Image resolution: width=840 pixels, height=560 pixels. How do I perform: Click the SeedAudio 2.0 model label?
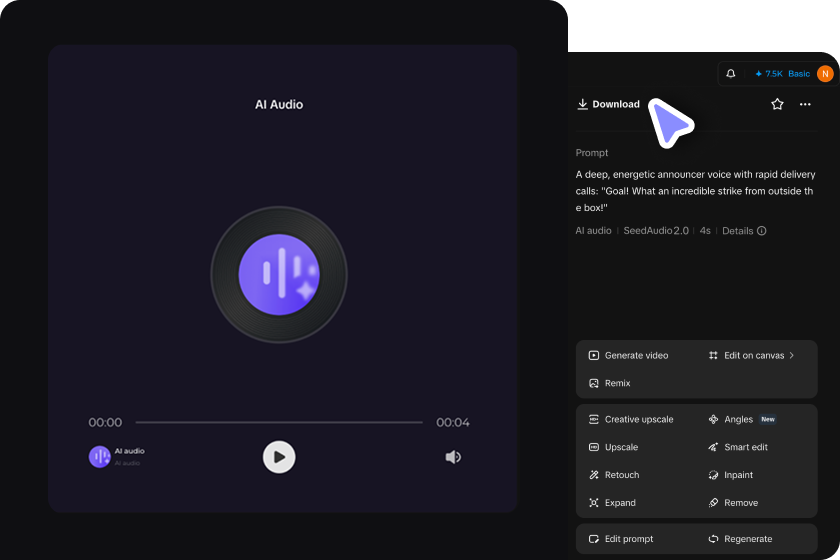(x=656, y=231)
